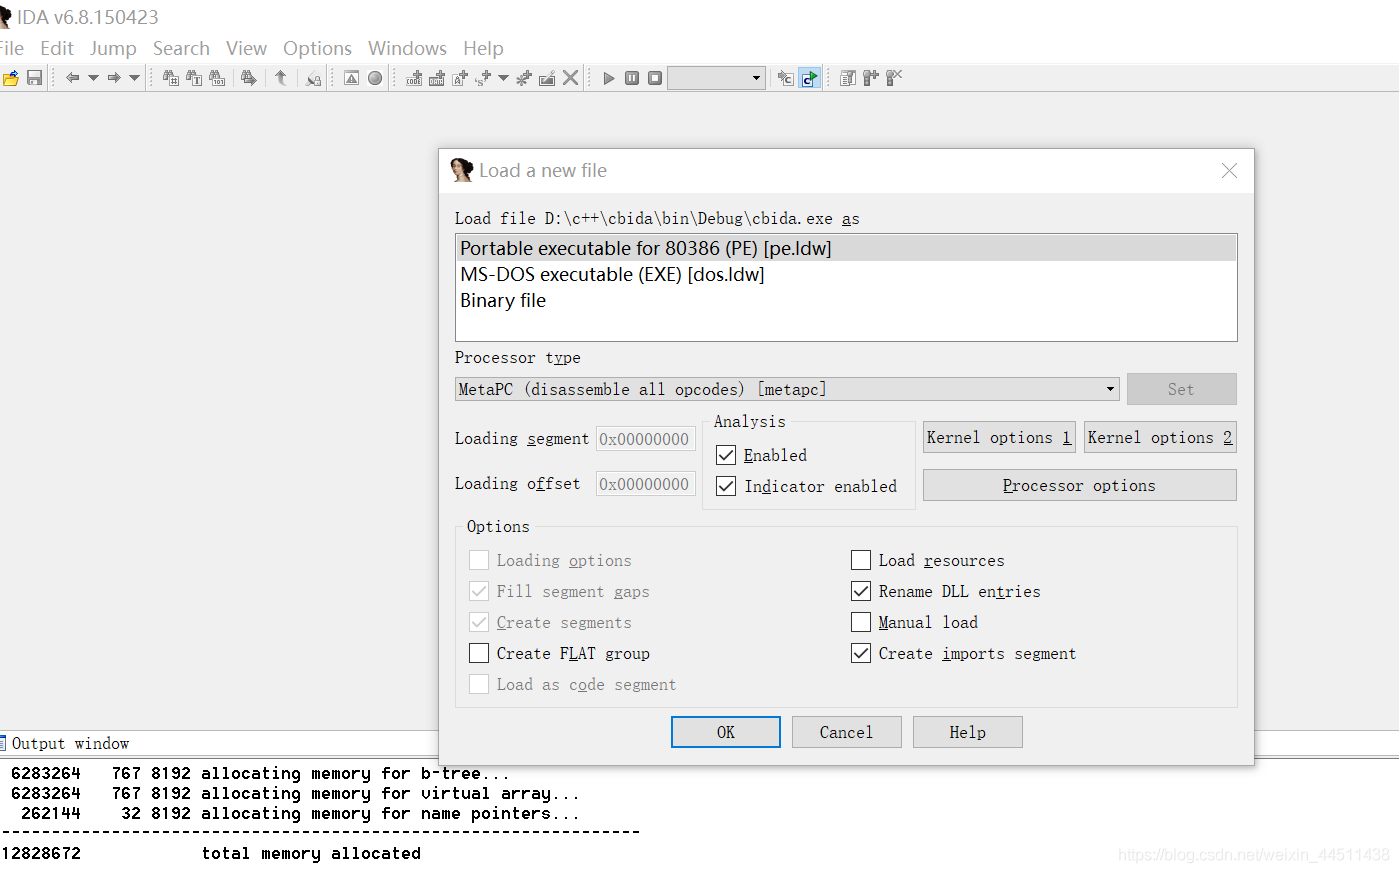Open Processor options

coord(1079,485)
